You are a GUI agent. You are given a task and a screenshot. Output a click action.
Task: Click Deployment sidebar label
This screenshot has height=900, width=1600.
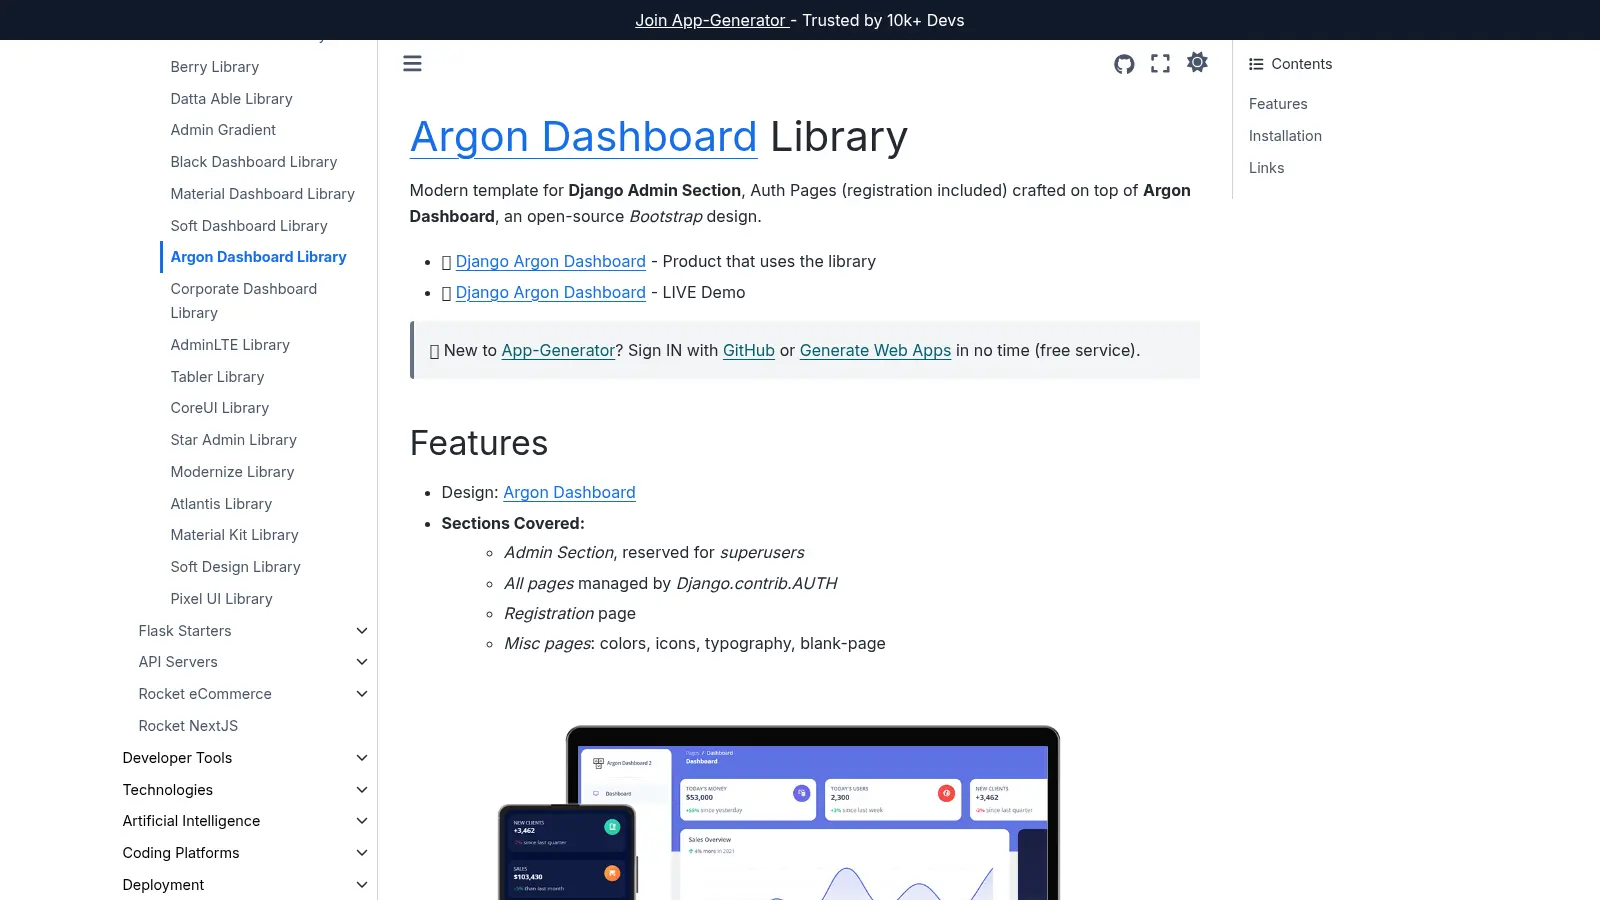click(x=163, y=885)
